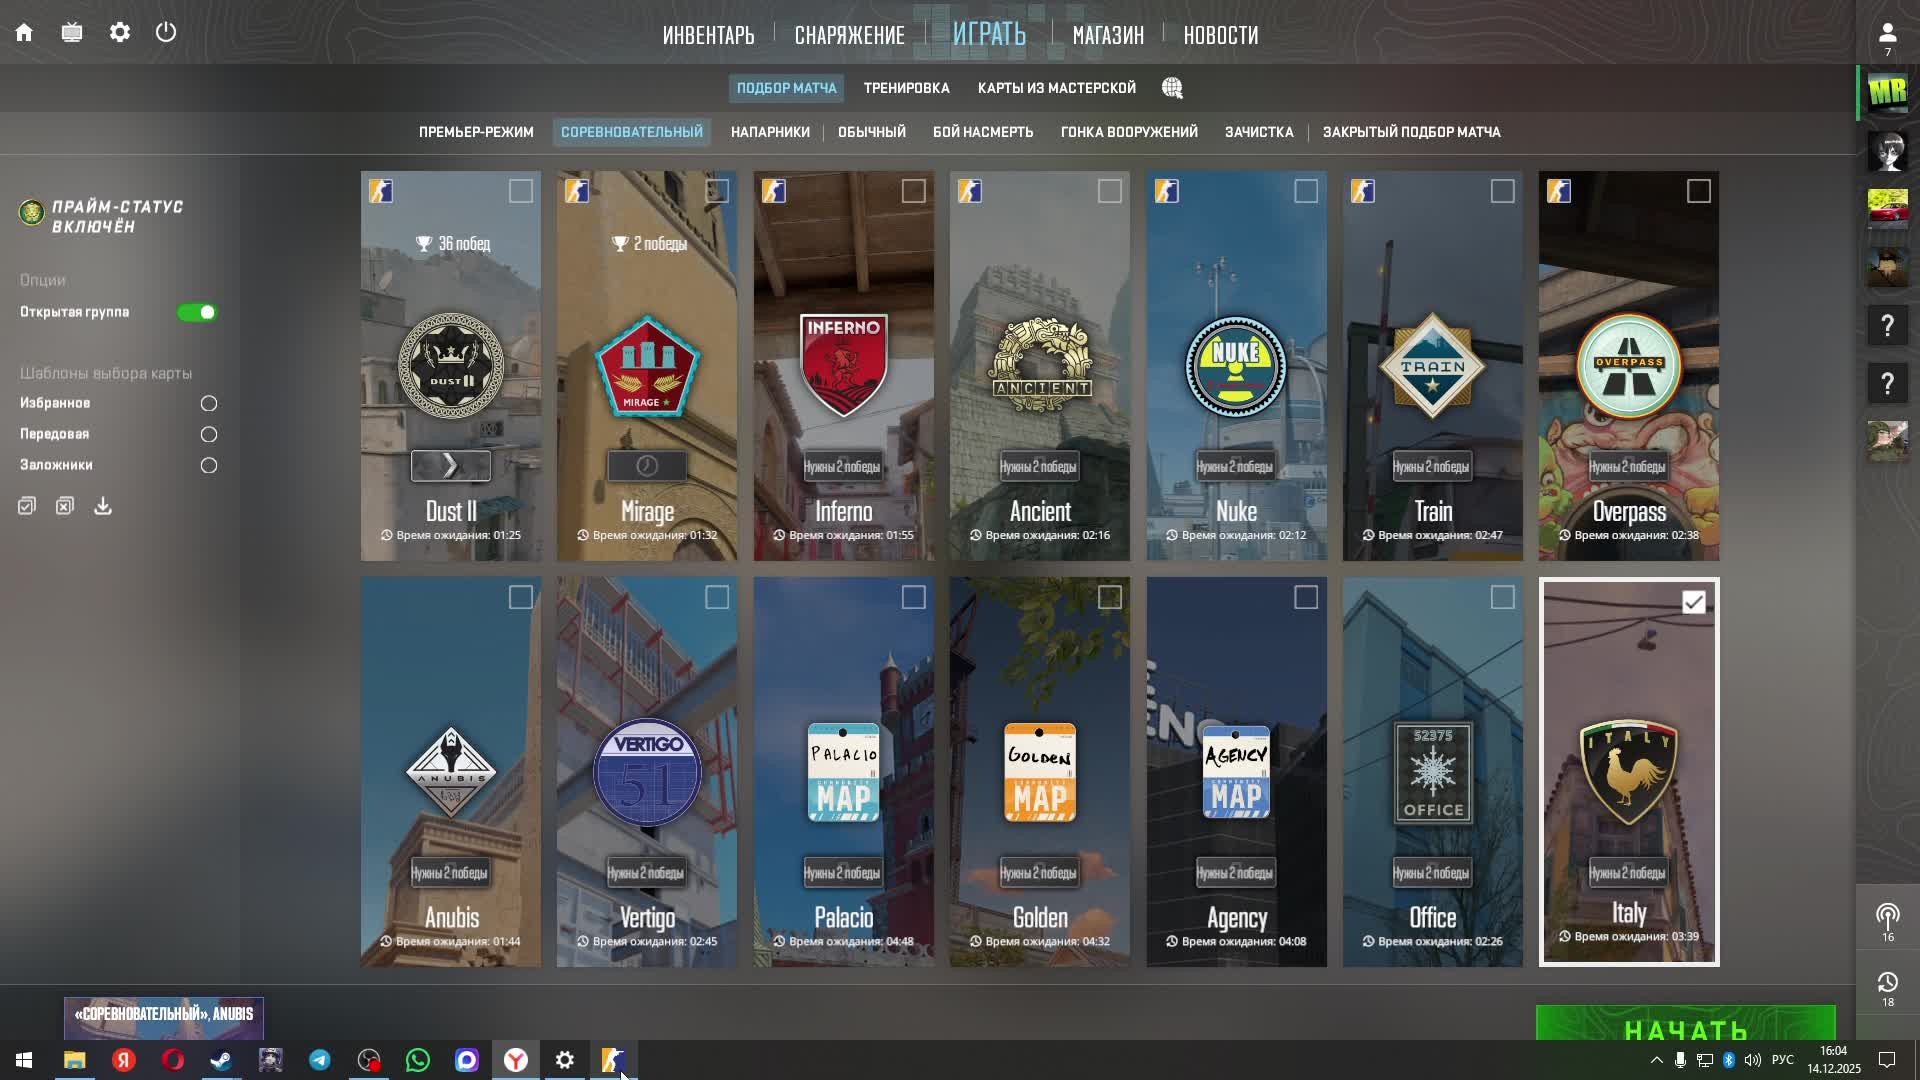Image resolution: width=1920 pixels, height=1080 pixels.
Task: Show hidden system tray icons chevron
Action: pos(1656,1060)
